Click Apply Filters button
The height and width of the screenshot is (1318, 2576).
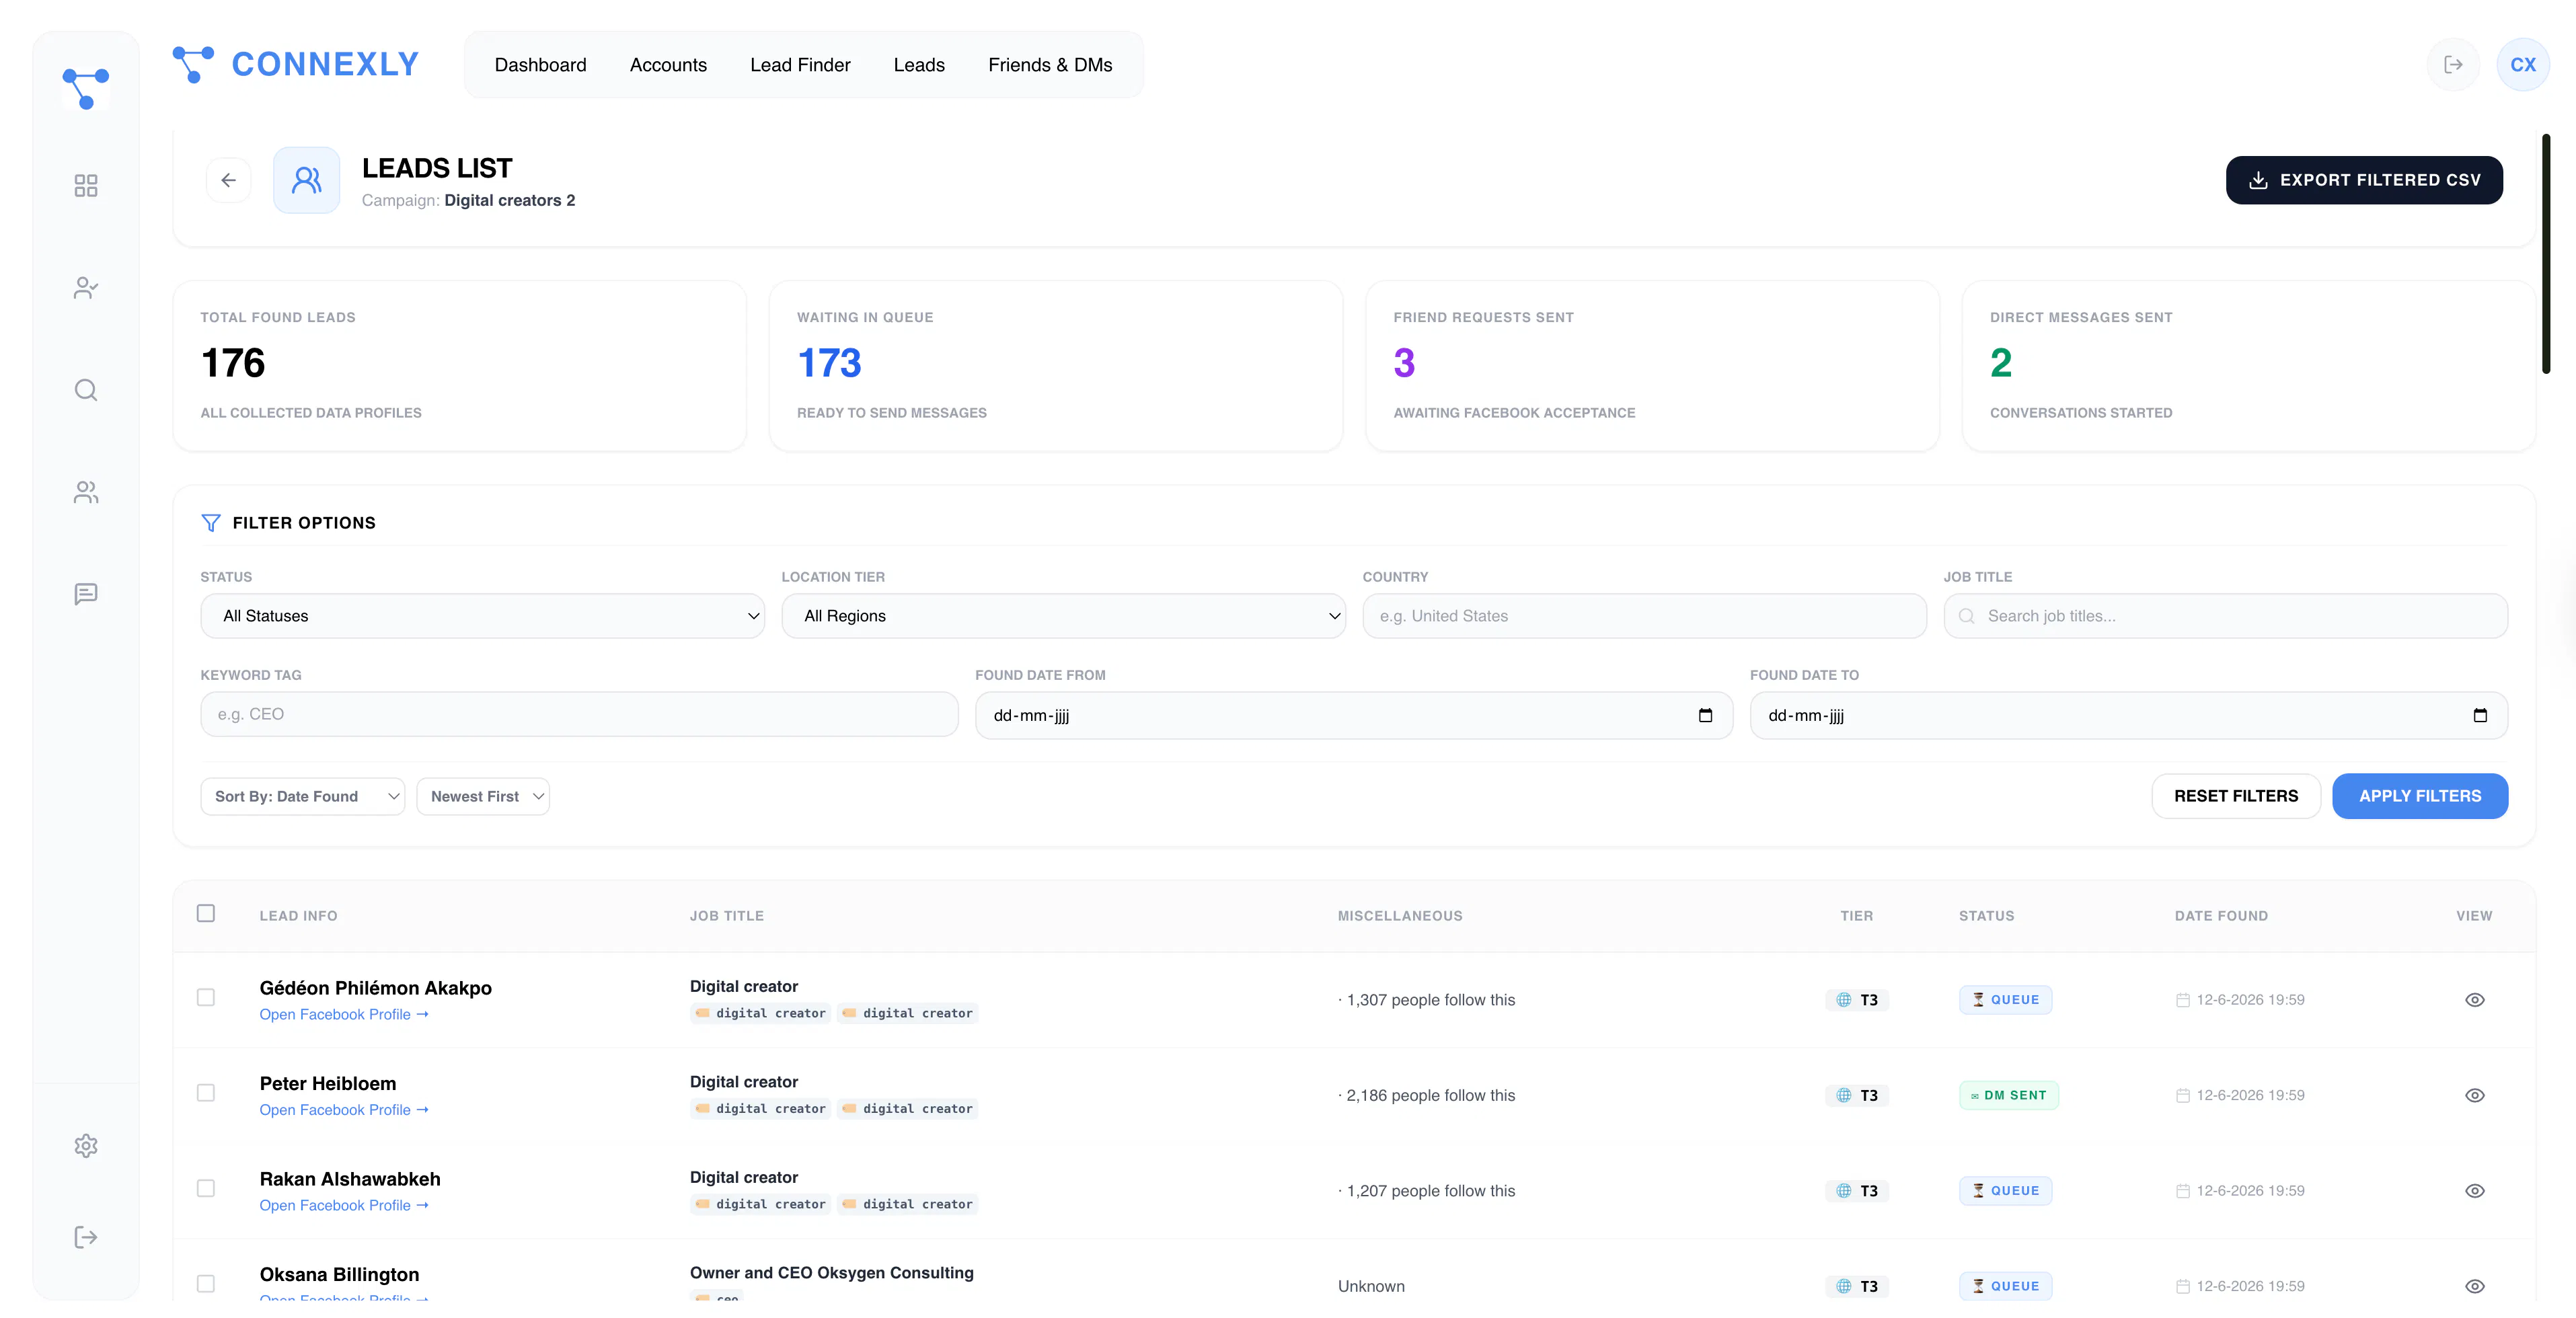click(x=2420, y=796)
